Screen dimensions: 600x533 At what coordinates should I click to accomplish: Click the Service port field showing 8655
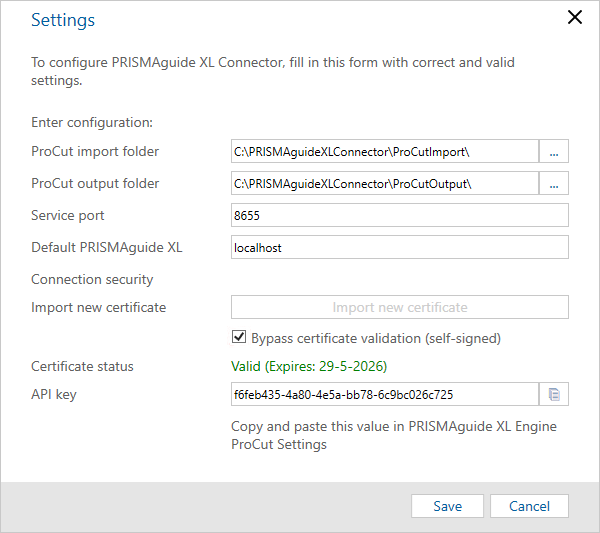tap(400, 215)
